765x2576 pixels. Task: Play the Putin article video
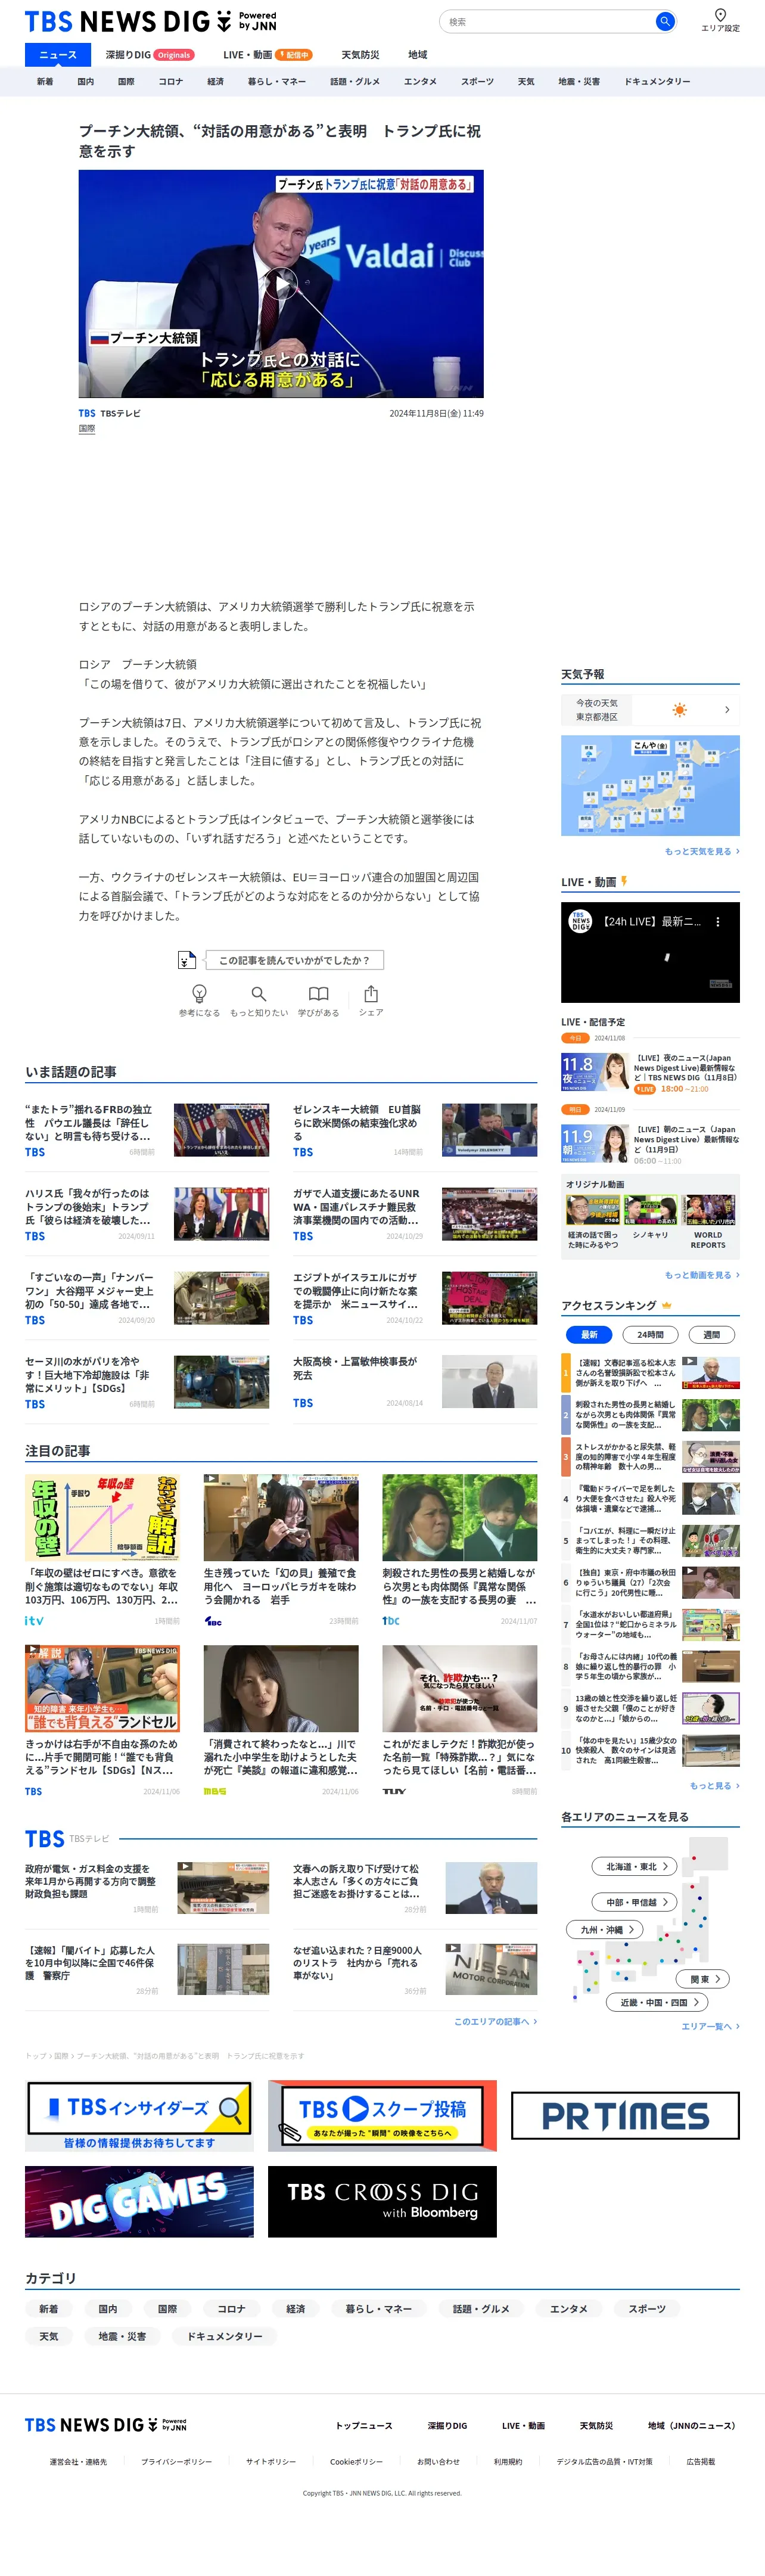coord(281,284)
